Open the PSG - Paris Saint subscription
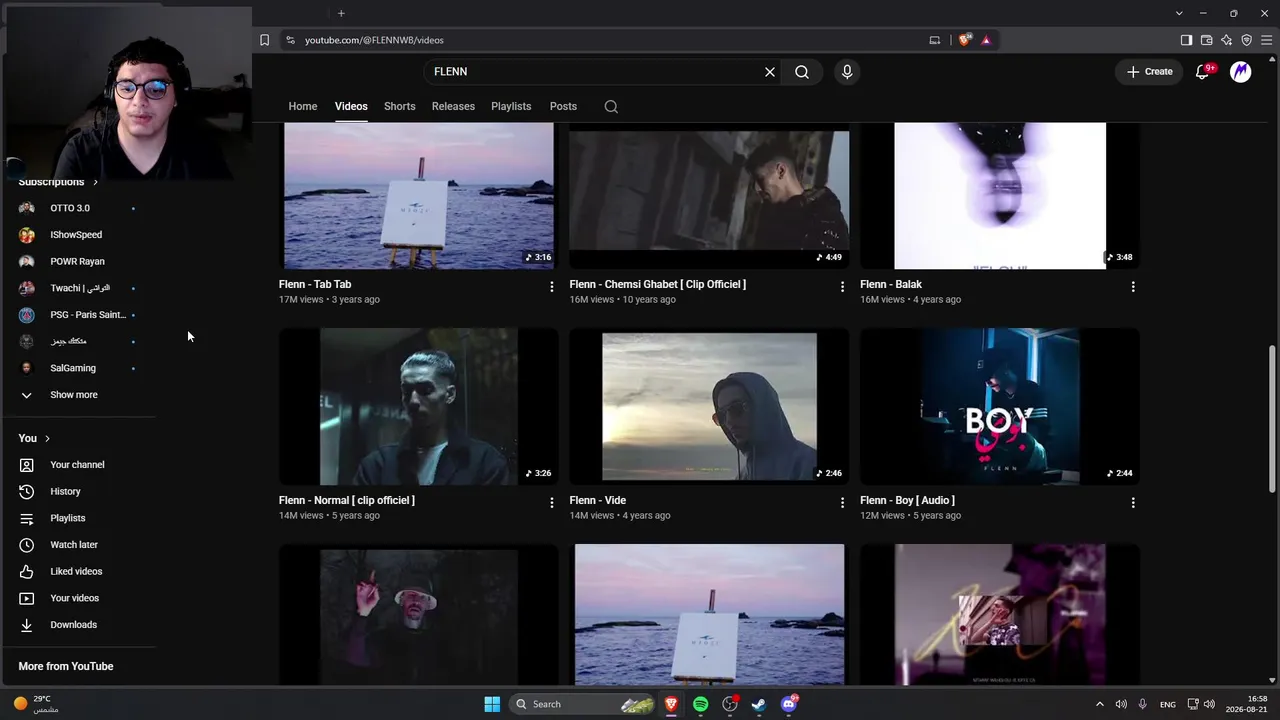Viewport: 1280px width, 720px height. [78, 315]
